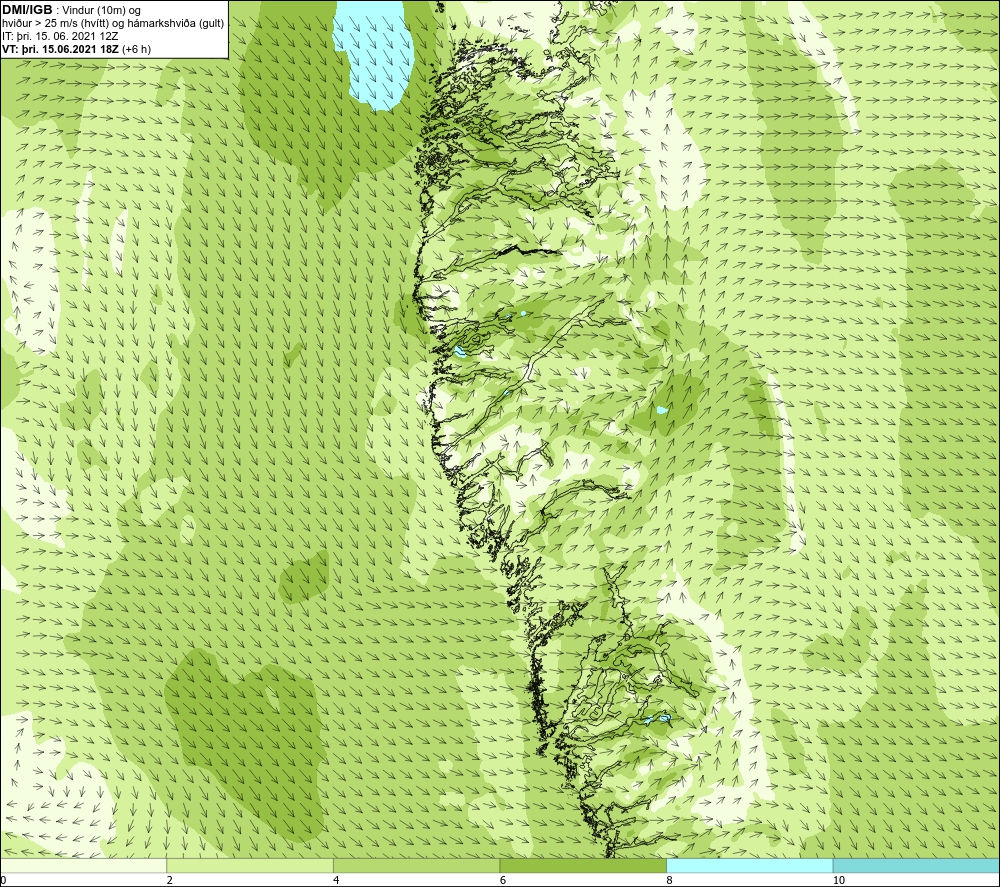Viewport: 1000px width, 887px height.
Task: Click the 8–10 m/s light cyan legend swatch
Action: 749,865
